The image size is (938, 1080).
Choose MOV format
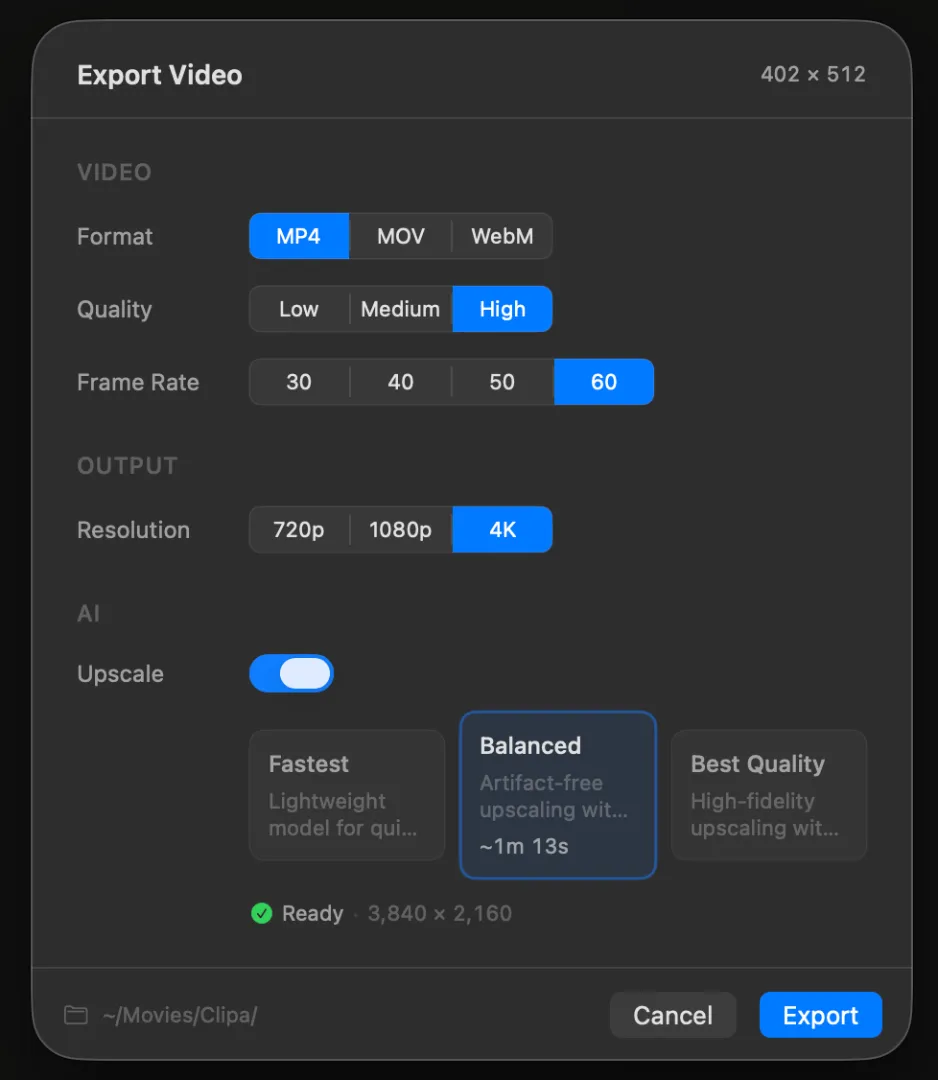(x=401, y=237)
